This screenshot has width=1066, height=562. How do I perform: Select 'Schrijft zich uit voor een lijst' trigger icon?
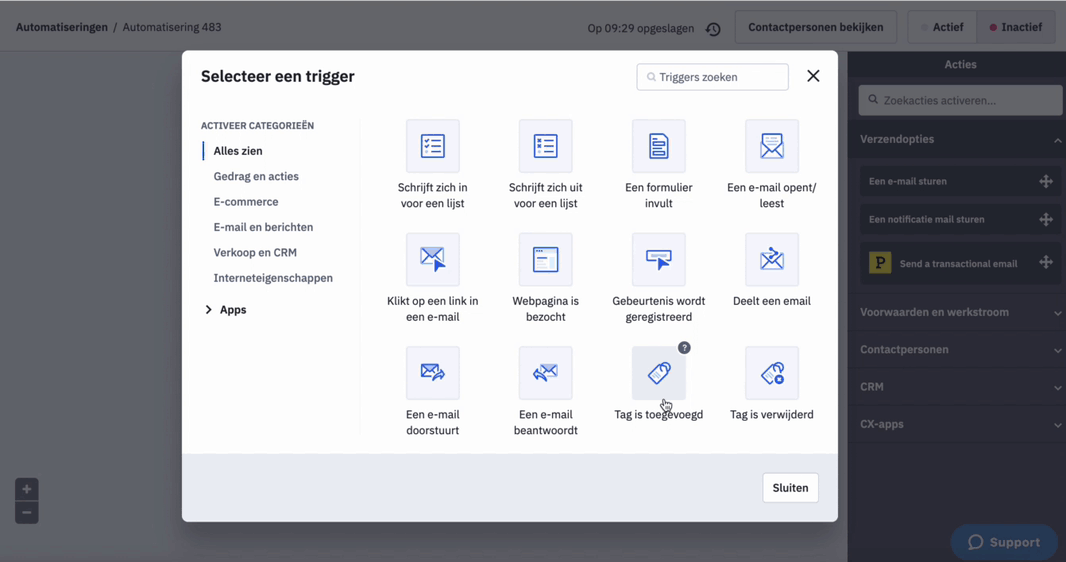[545, 146]
